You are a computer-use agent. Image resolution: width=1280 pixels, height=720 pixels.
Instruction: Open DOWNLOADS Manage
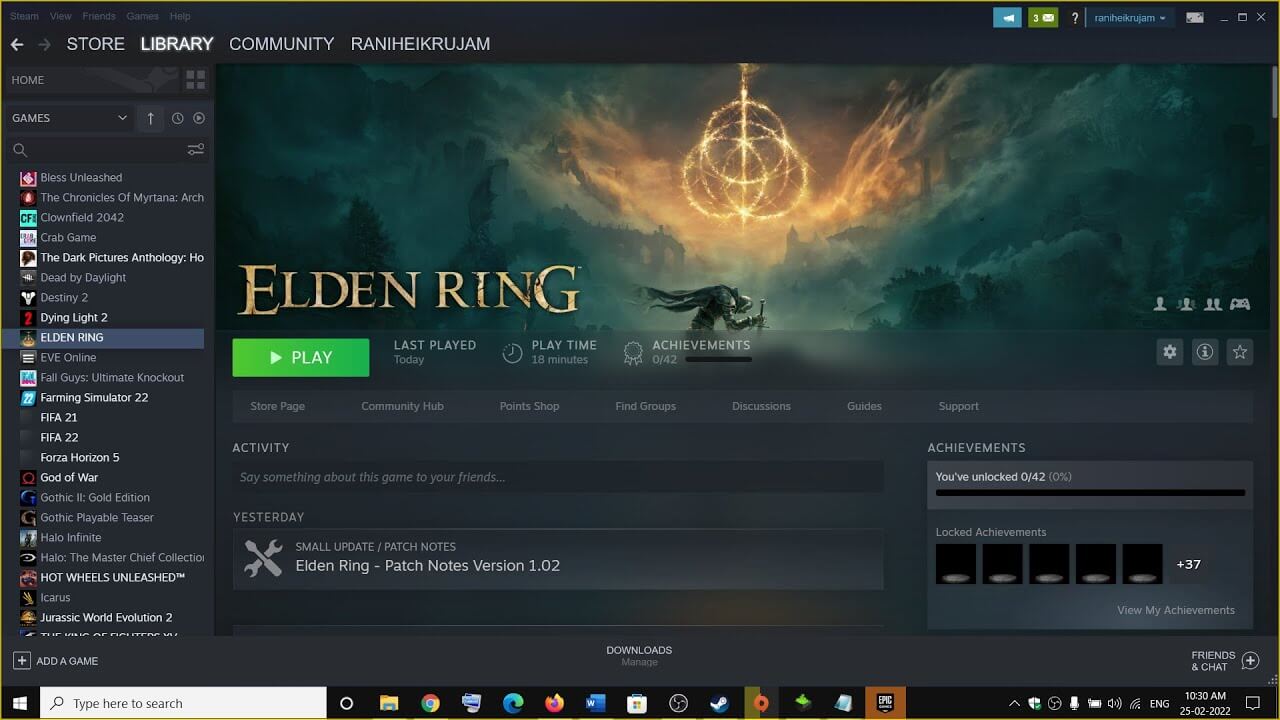coord(639,656)
